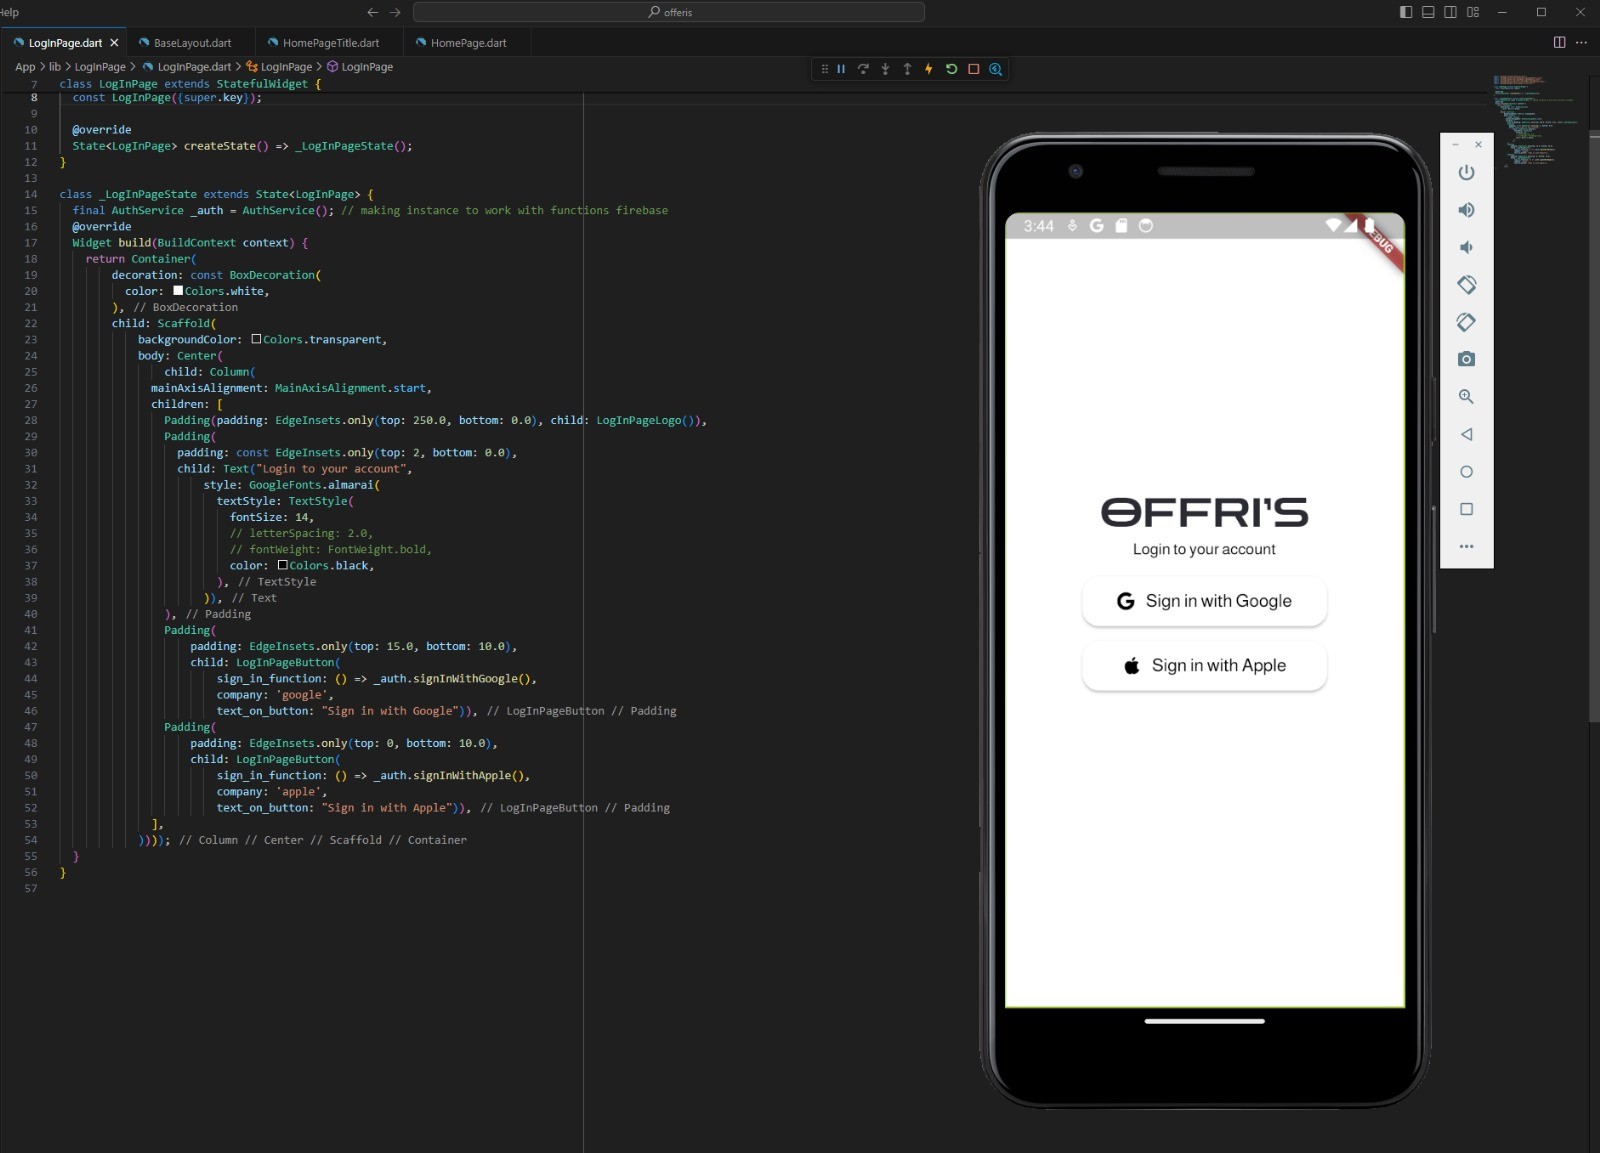The width and height of the screenshot is (1600, 1153).
Task: Open Customize Layout icon
Action: pos(1473,12)
